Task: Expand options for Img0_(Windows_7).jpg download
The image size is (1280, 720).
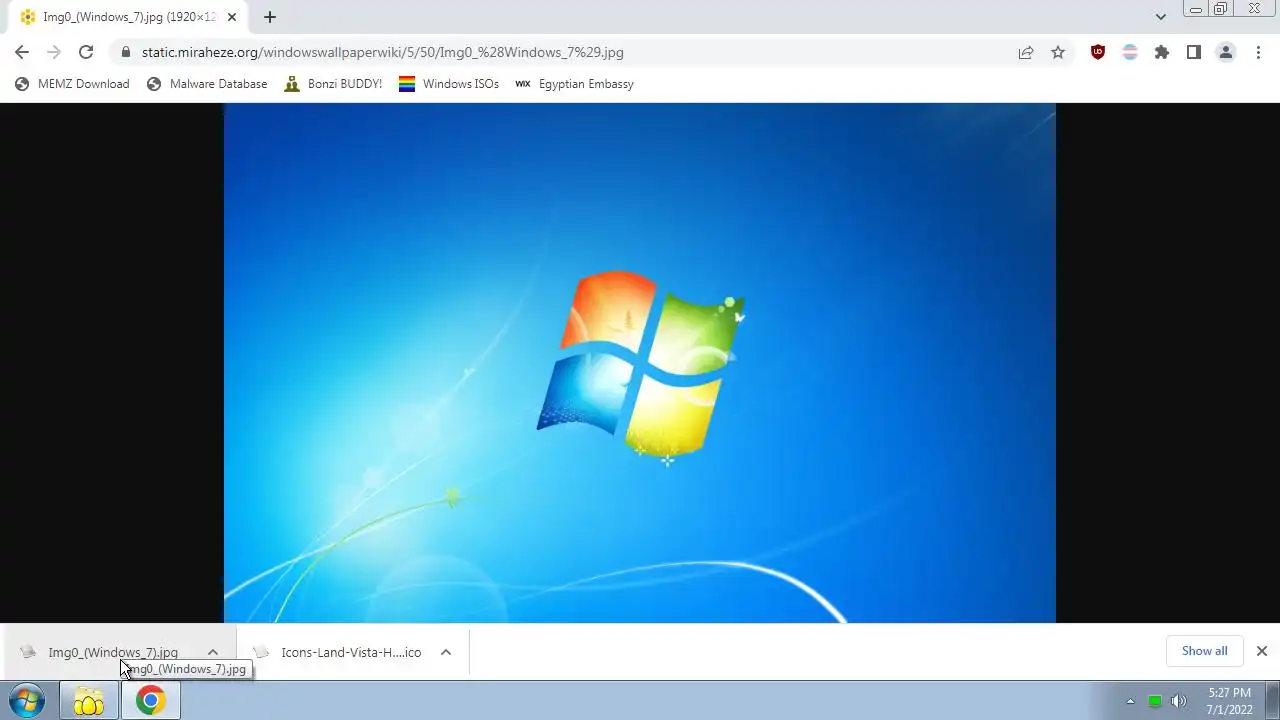Action: (x=213, y=652)
